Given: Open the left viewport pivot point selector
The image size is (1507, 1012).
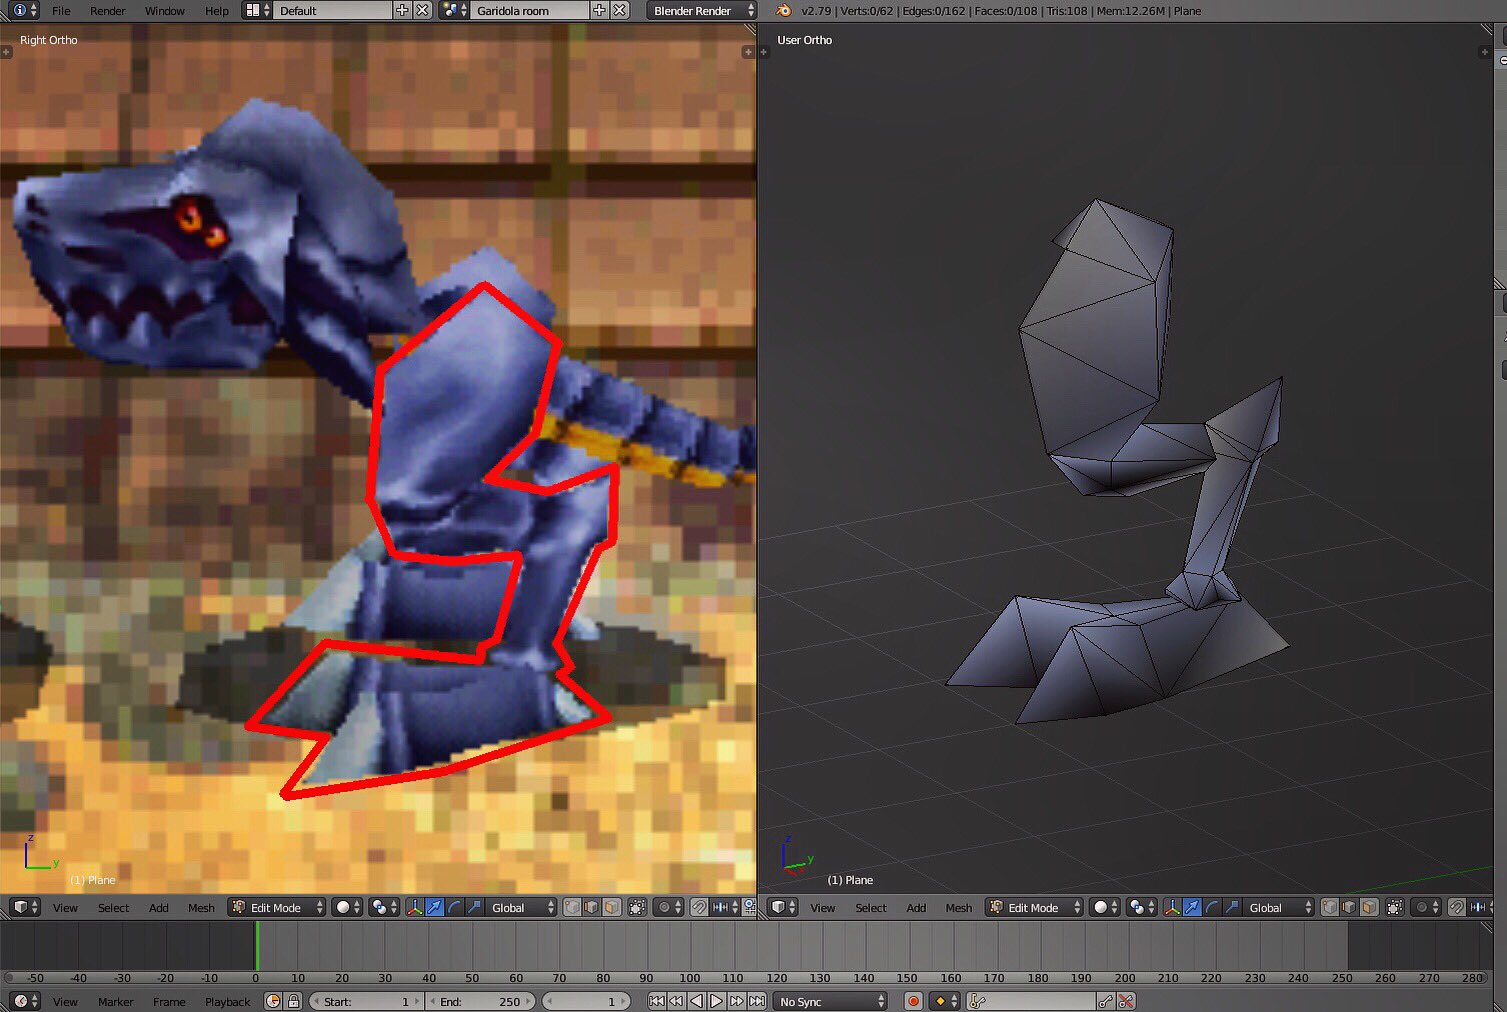Looking at the screenshot, I should [384, 907].
